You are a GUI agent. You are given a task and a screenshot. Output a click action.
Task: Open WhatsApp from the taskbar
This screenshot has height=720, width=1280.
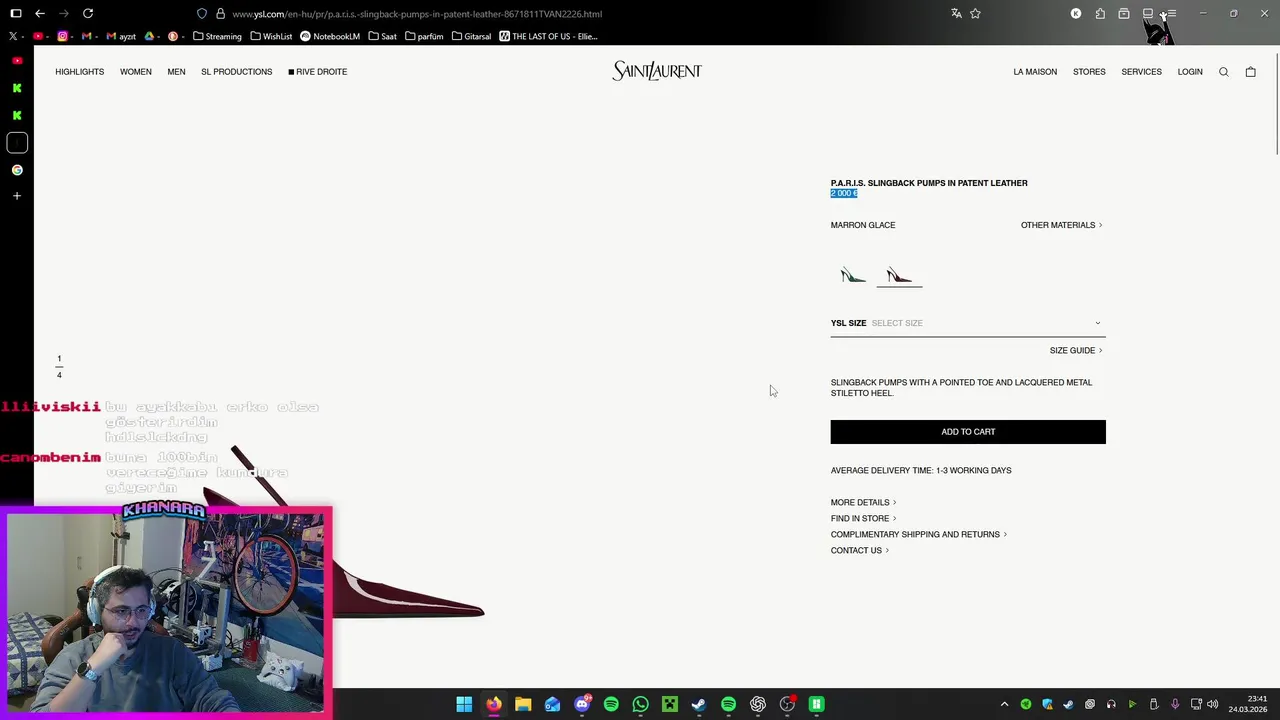640,704
